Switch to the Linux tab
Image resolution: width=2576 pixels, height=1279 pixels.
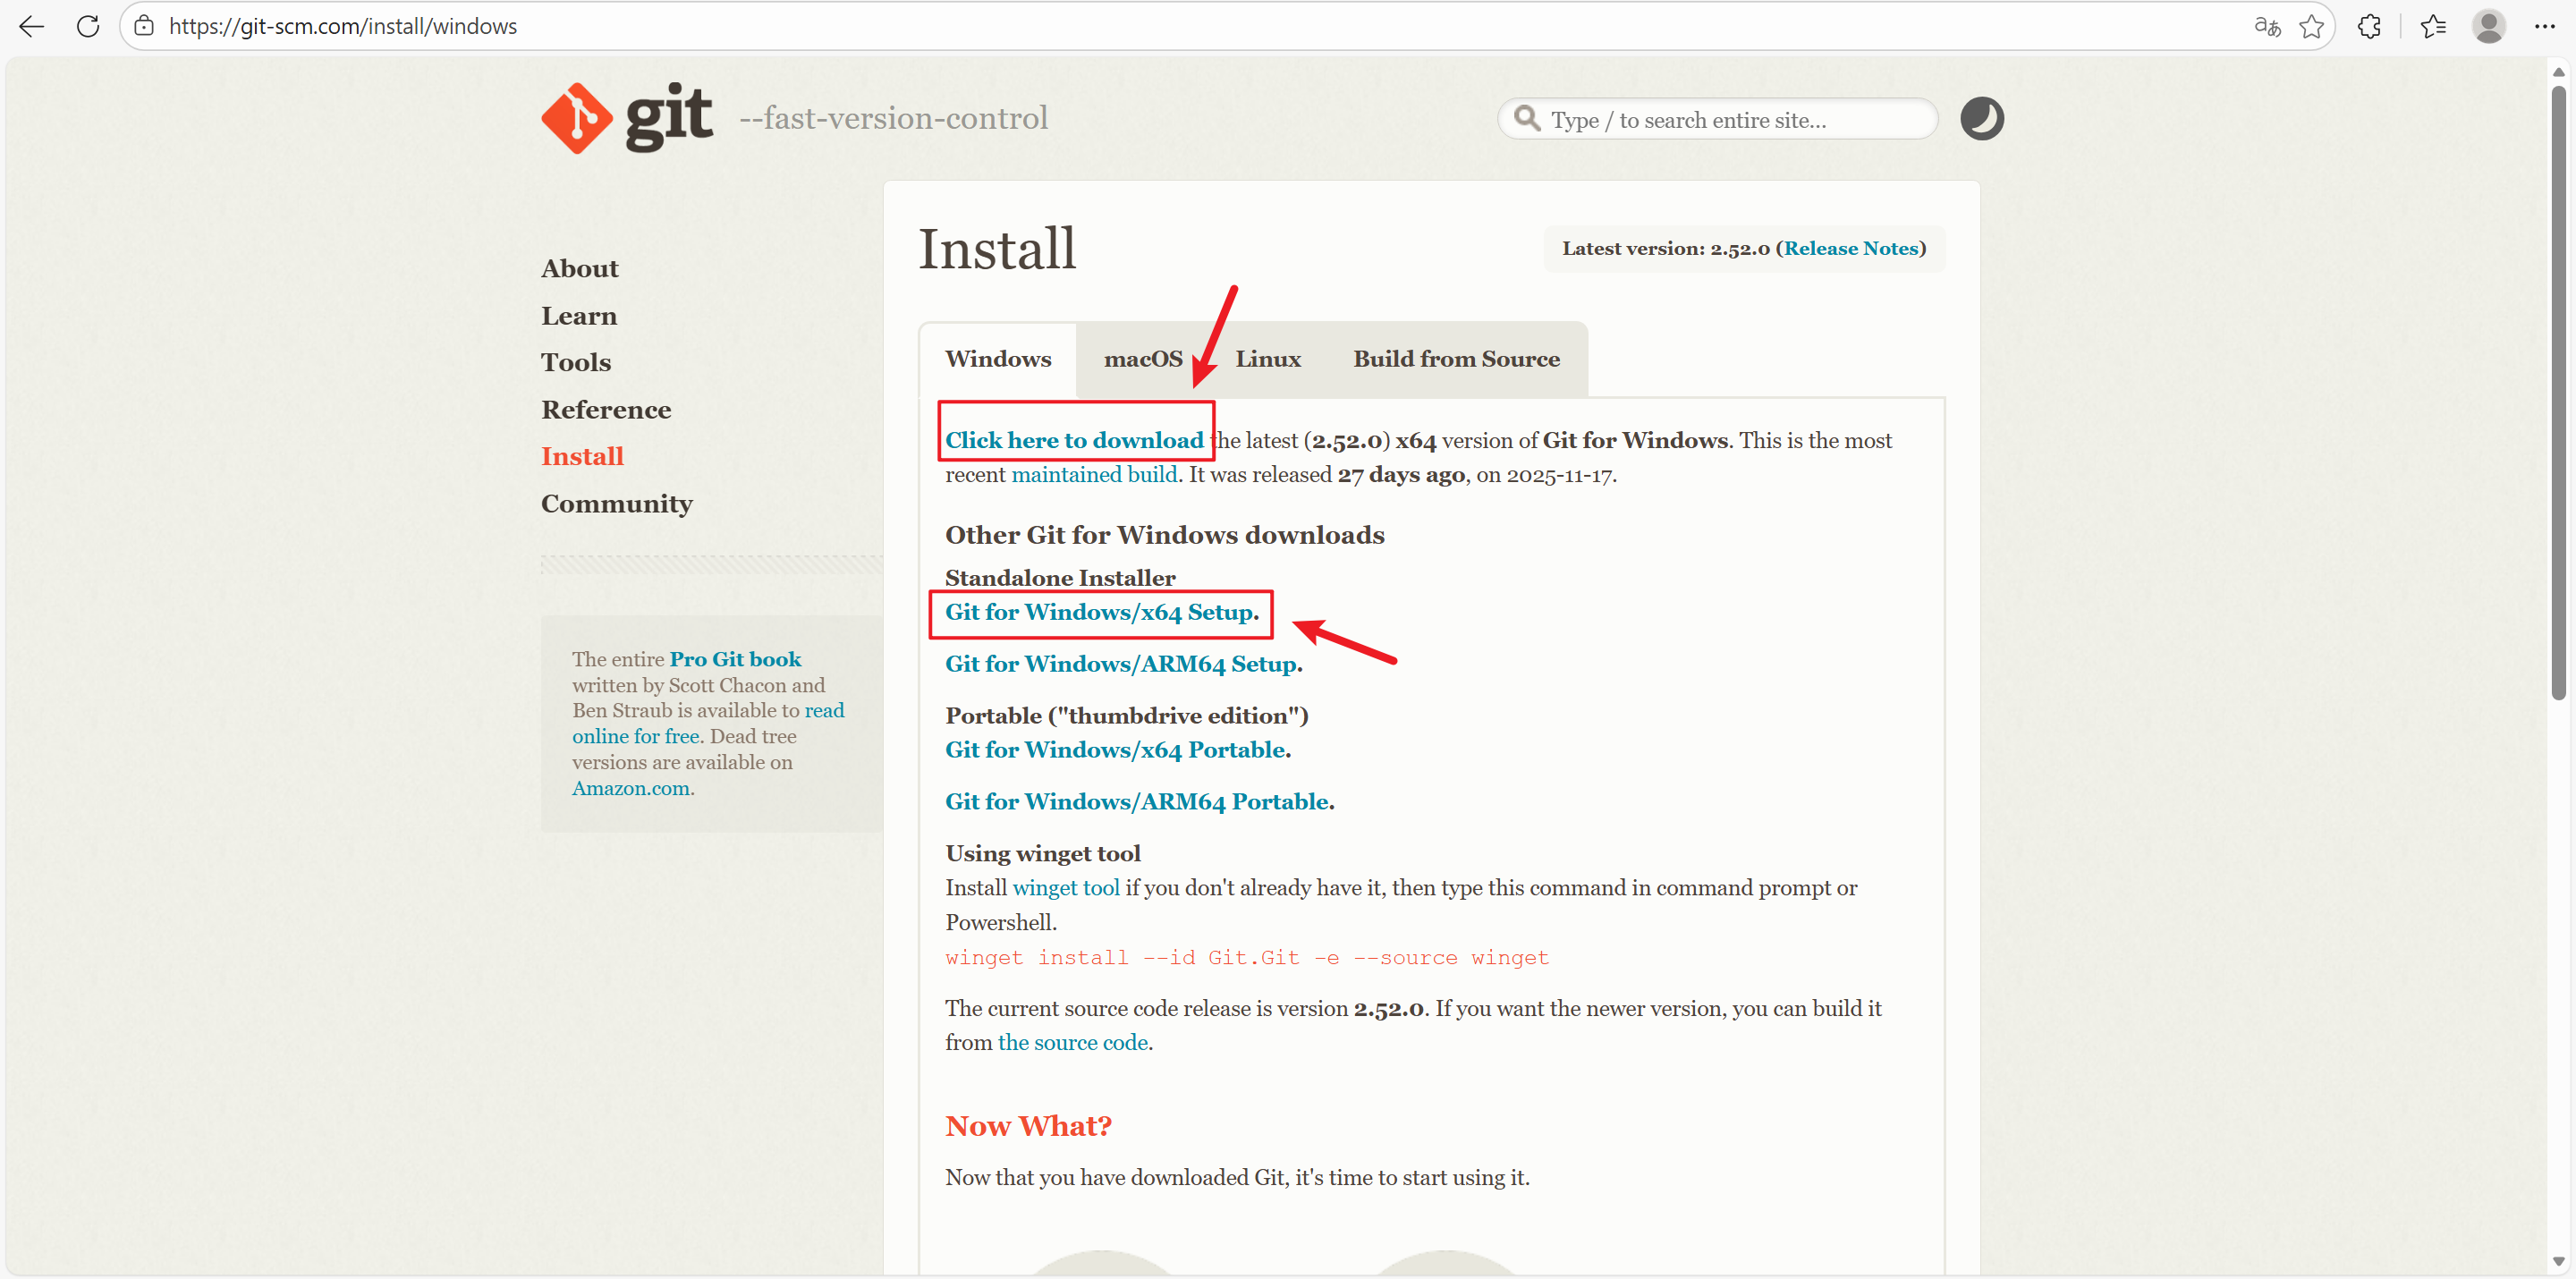(1267, 359)
